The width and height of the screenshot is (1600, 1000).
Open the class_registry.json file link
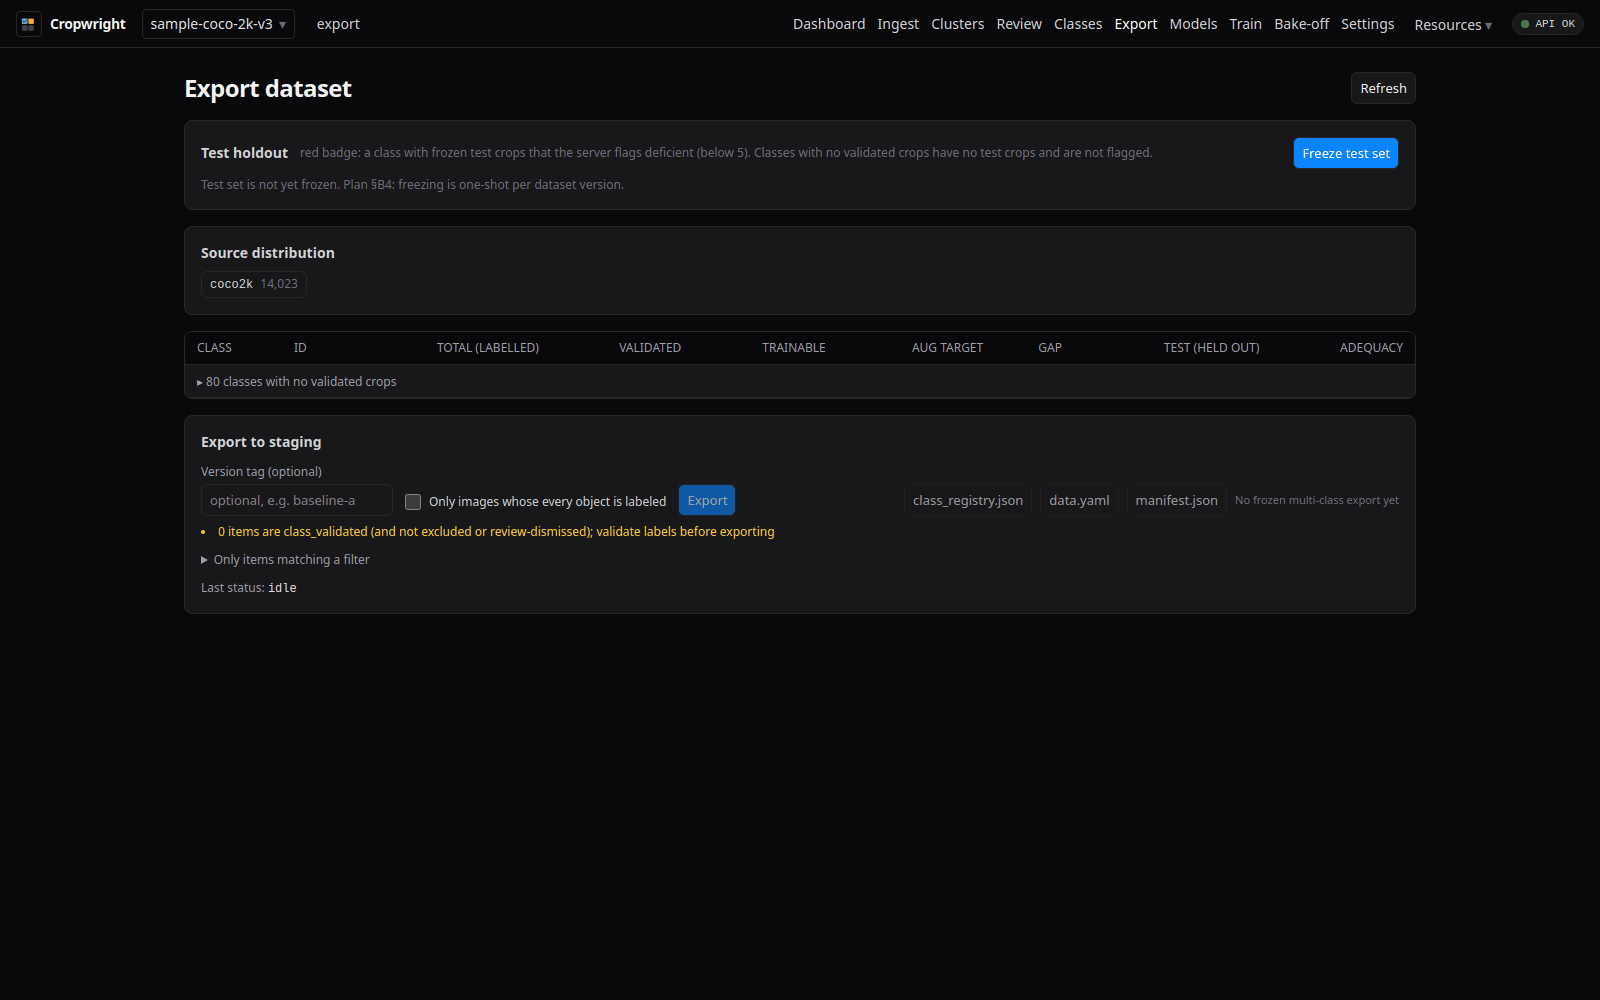tap(968, 500)
